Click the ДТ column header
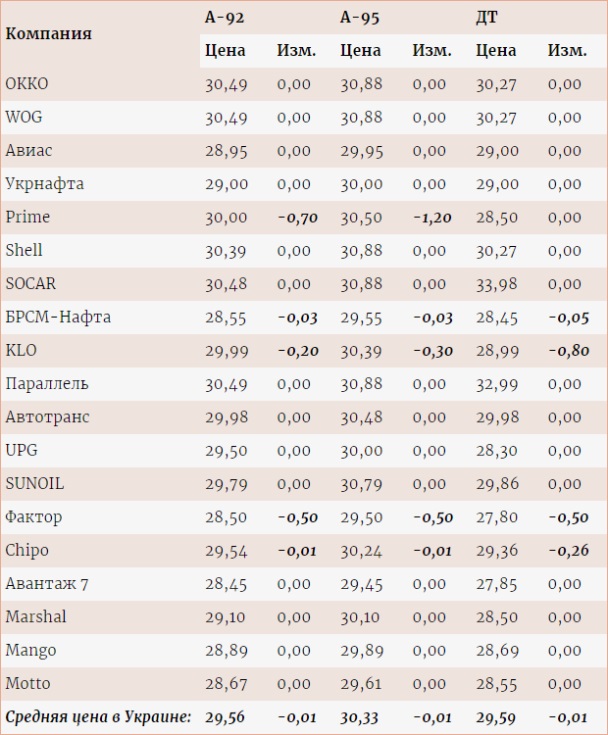The height and width of the screenshot is (735, 608). tap(487, 16)
